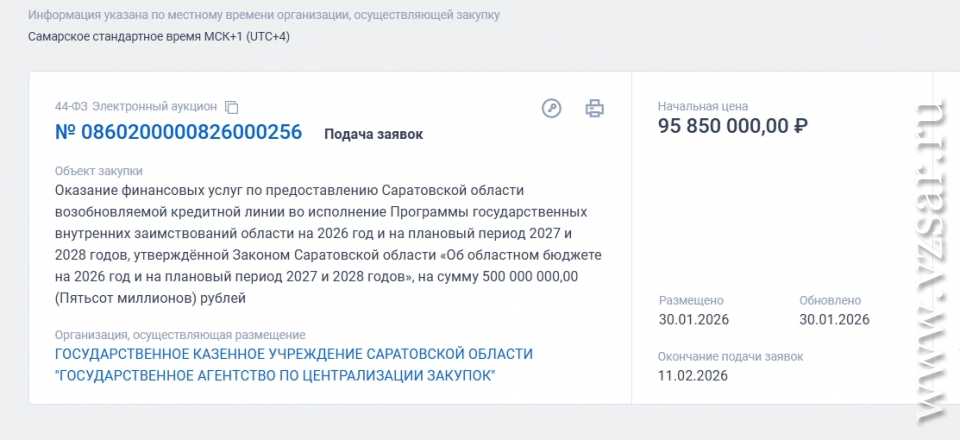Select the starting price 95 850 000,00 ₽
Image resolution: width=960 pixels, height=440 pixels.
[724, 126]
